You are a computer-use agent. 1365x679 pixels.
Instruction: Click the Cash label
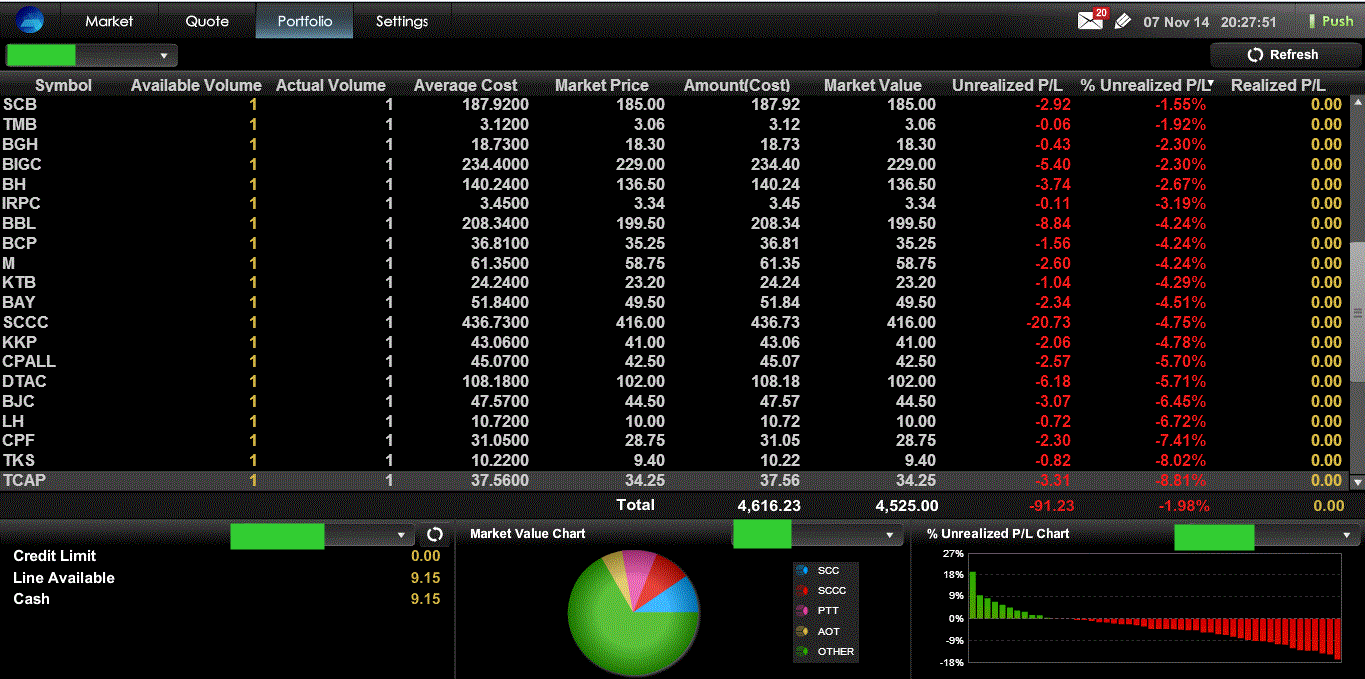pyautogui.click(x=31, y=599)
